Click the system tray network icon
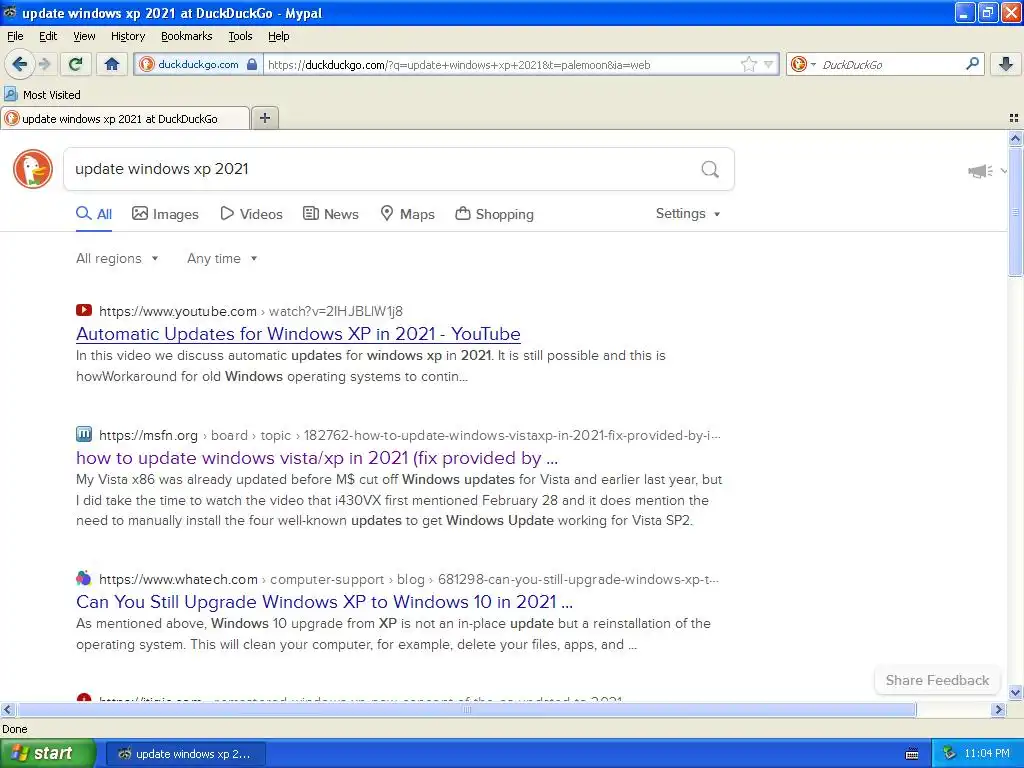The height and width of the screenshot is (768, 1024). click(949, 753)
